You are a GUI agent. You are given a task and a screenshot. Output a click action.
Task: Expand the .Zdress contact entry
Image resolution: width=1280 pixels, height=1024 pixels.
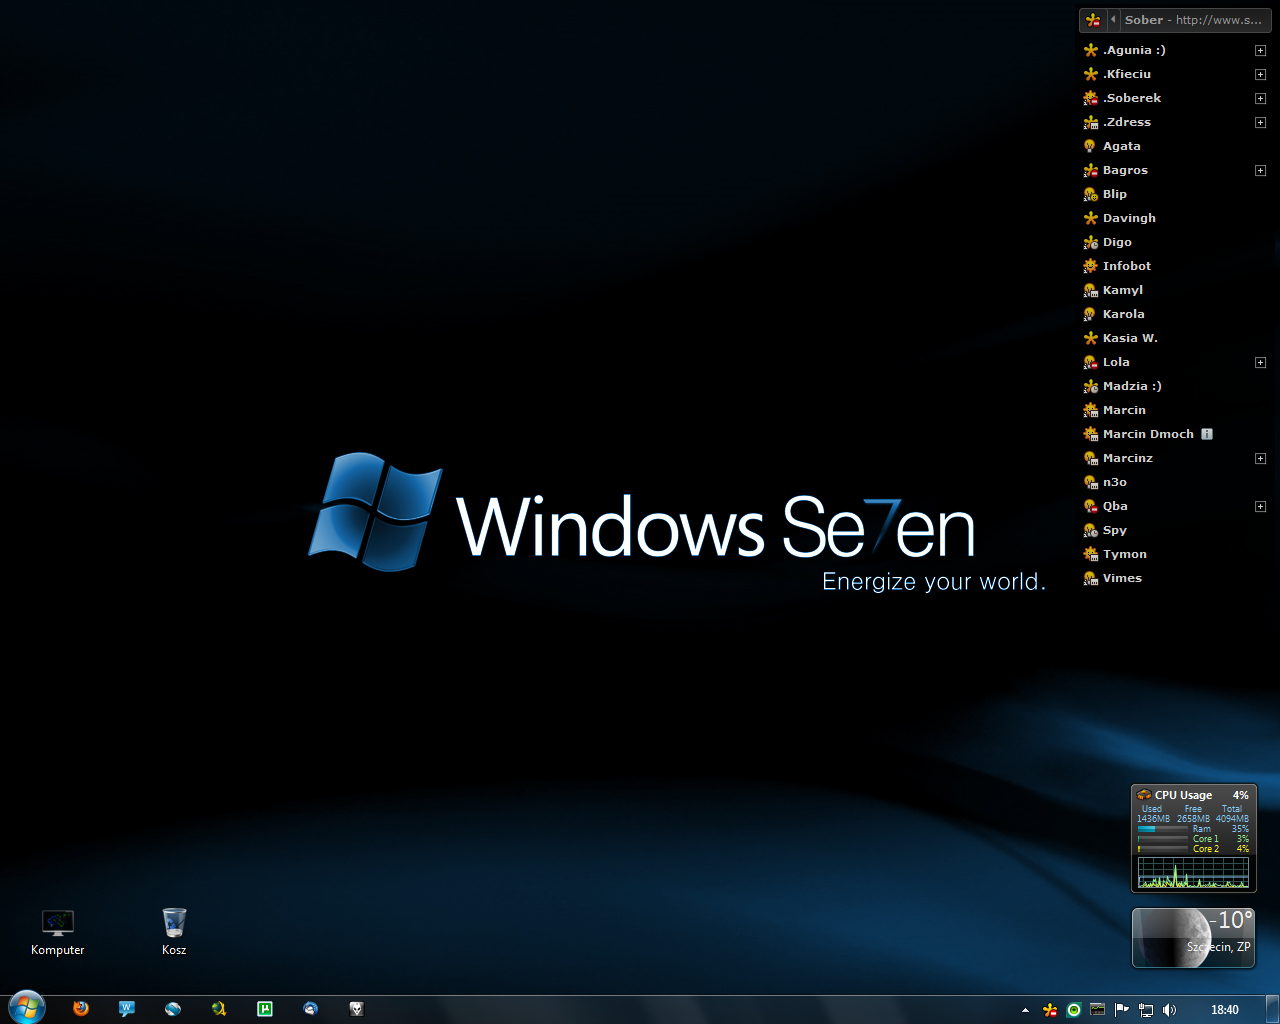pyautogui.click(x=1260, y=122)
